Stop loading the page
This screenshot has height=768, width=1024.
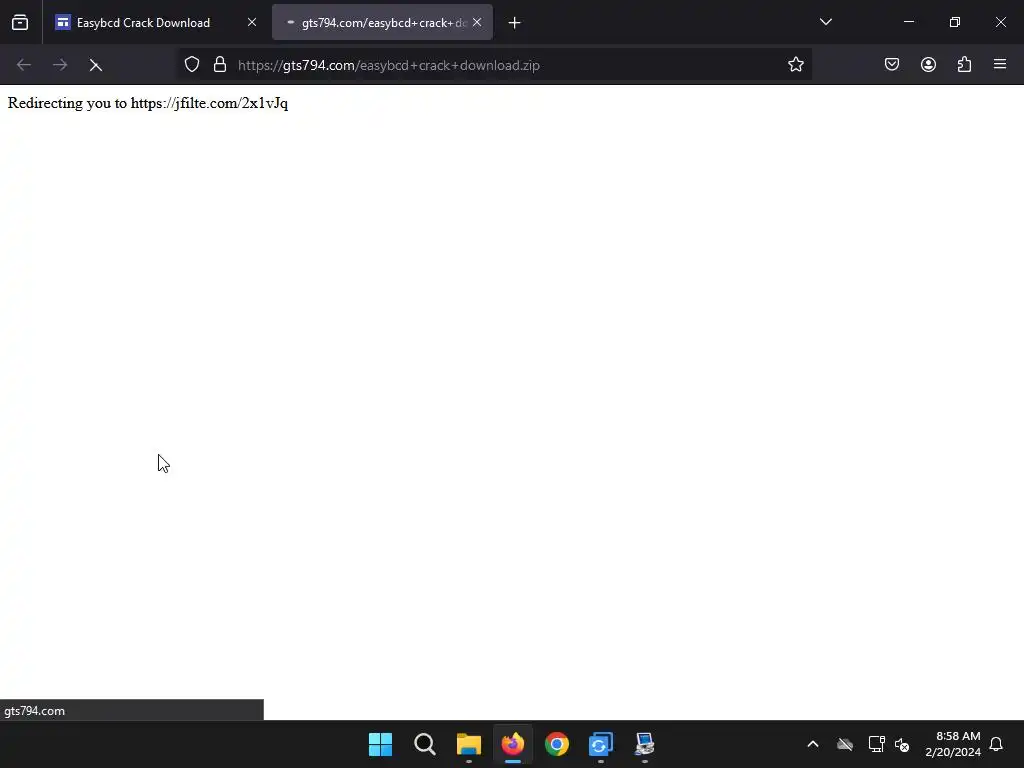pyautogui.click(x=96, y=65)
